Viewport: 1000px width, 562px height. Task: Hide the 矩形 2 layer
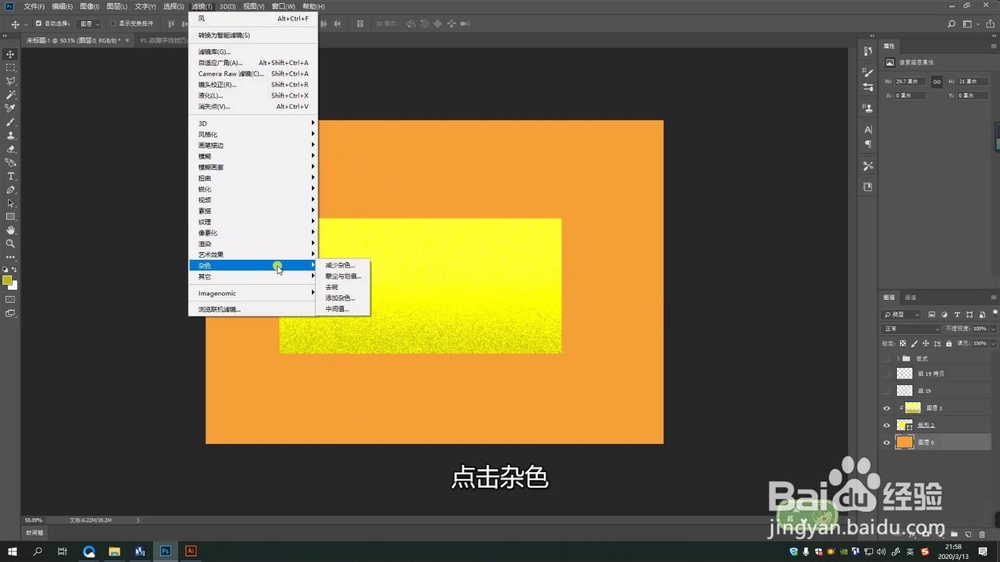coord(886,425)
